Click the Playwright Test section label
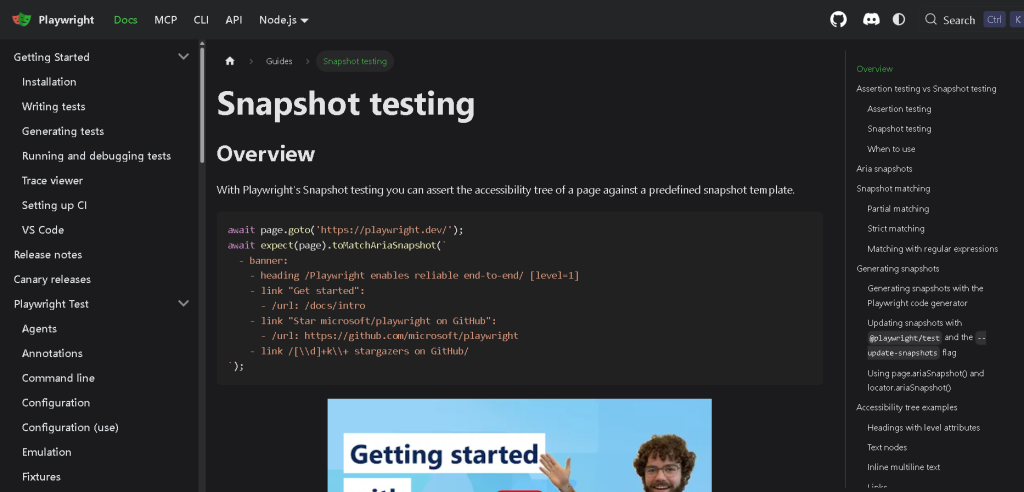The width and height of the screenshot is (1024, 492). point(51,304)
